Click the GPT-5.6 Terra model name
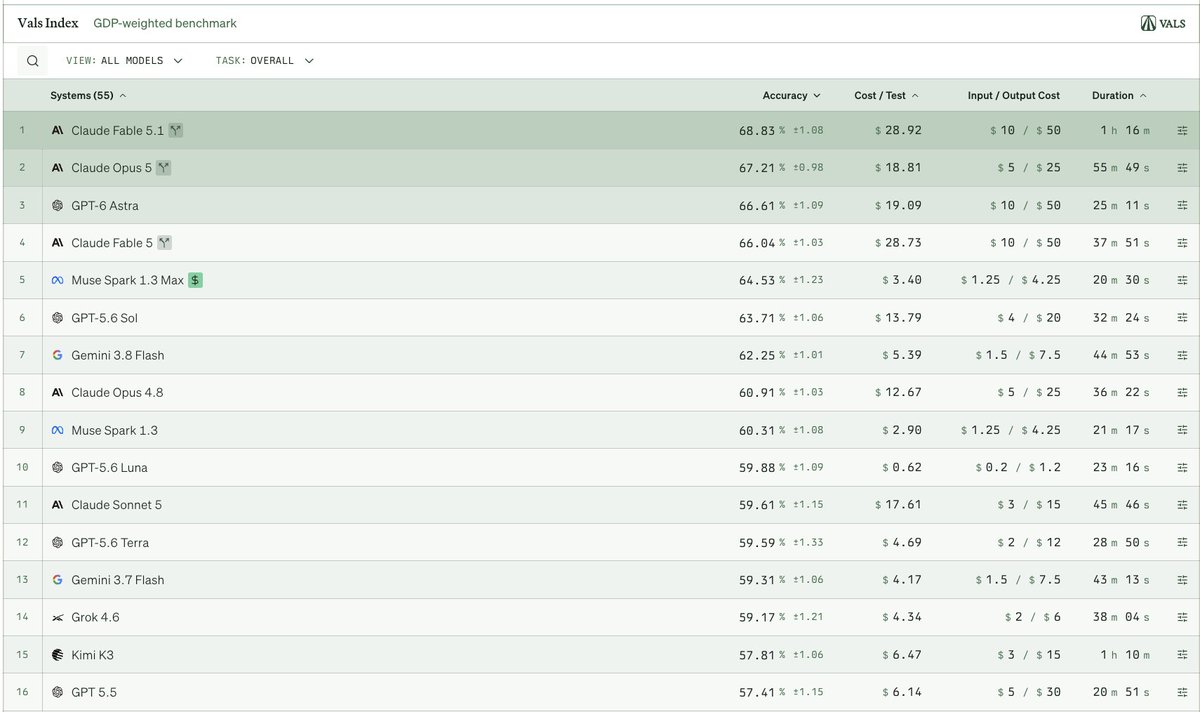 point(110,543)
